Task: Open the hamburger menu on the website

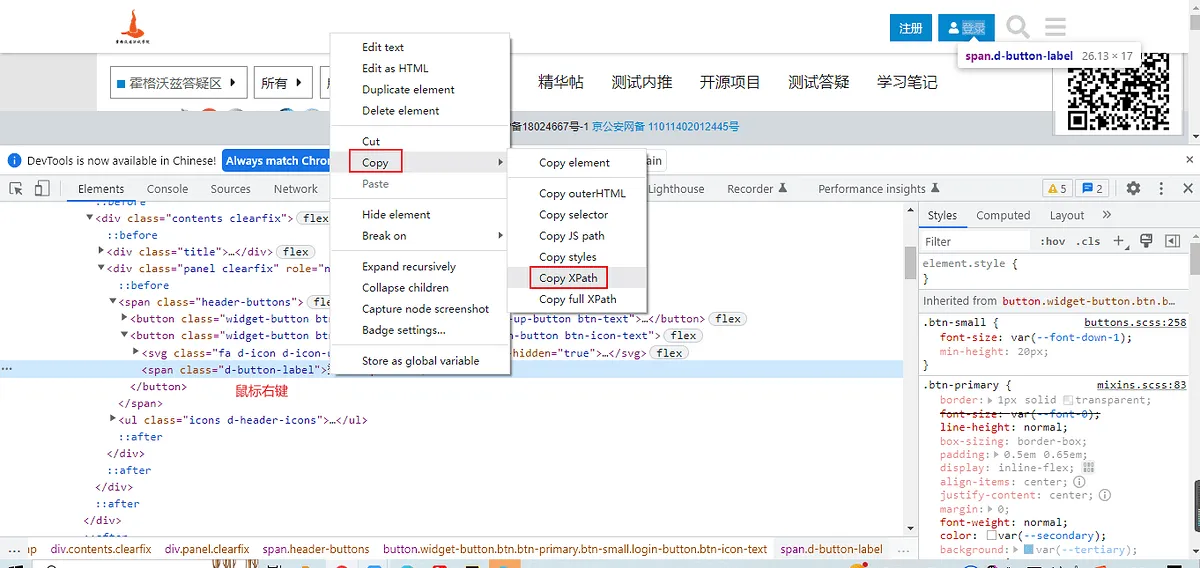Action: 1055,27
